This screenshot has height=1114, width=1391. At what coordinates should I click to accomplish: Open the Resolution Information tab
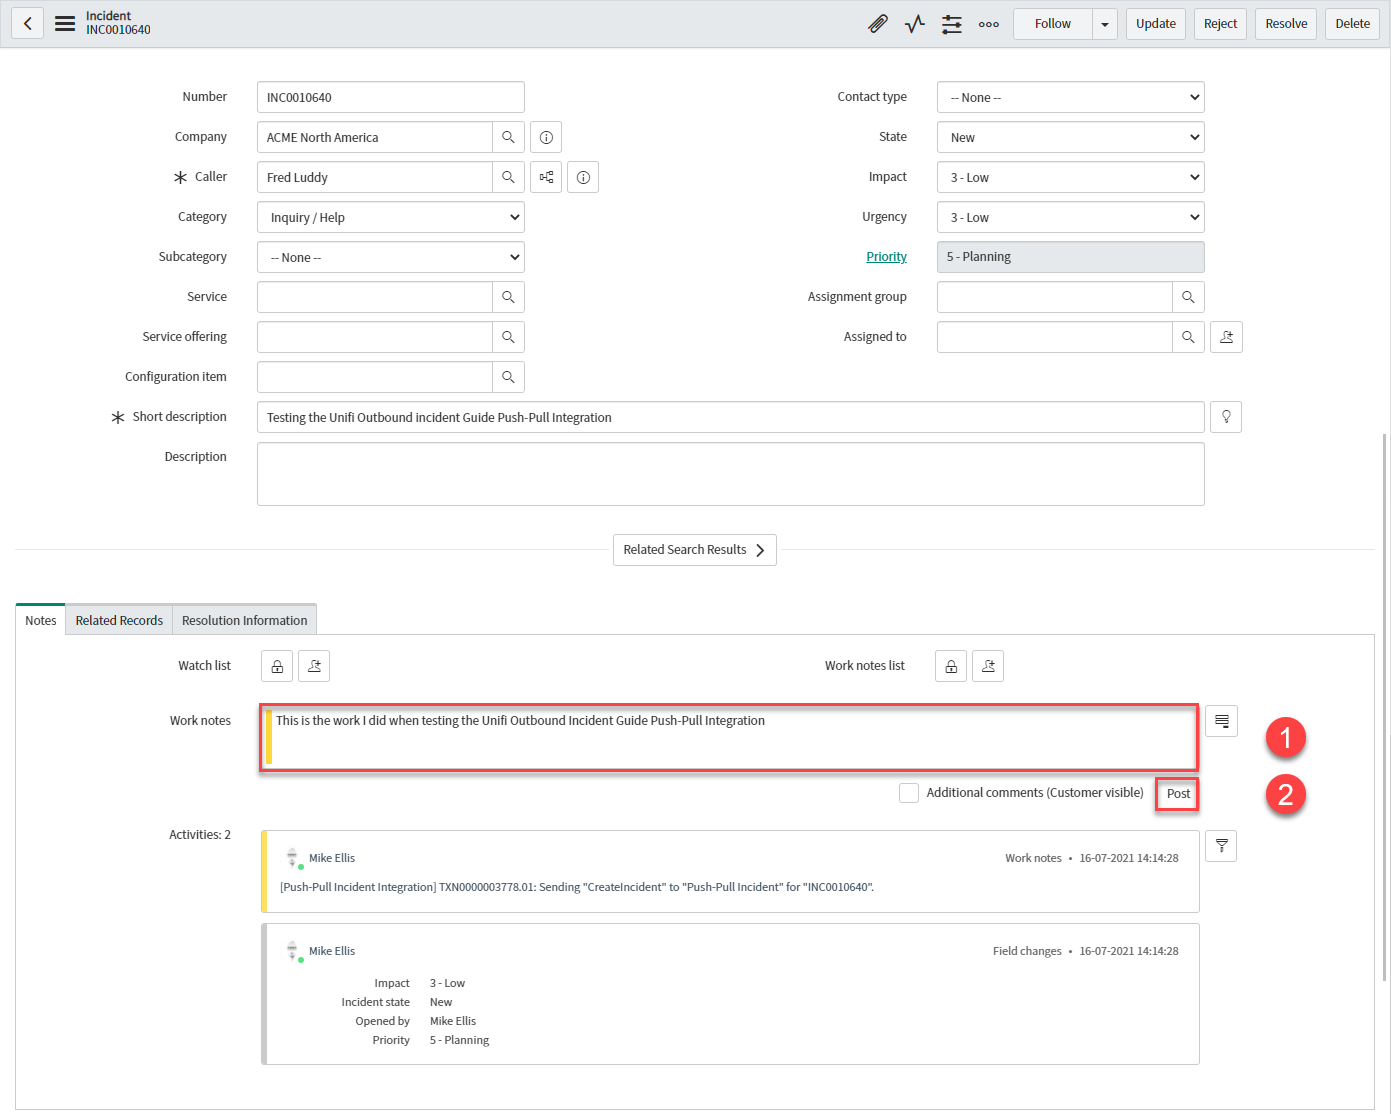[x=244, y=620]
